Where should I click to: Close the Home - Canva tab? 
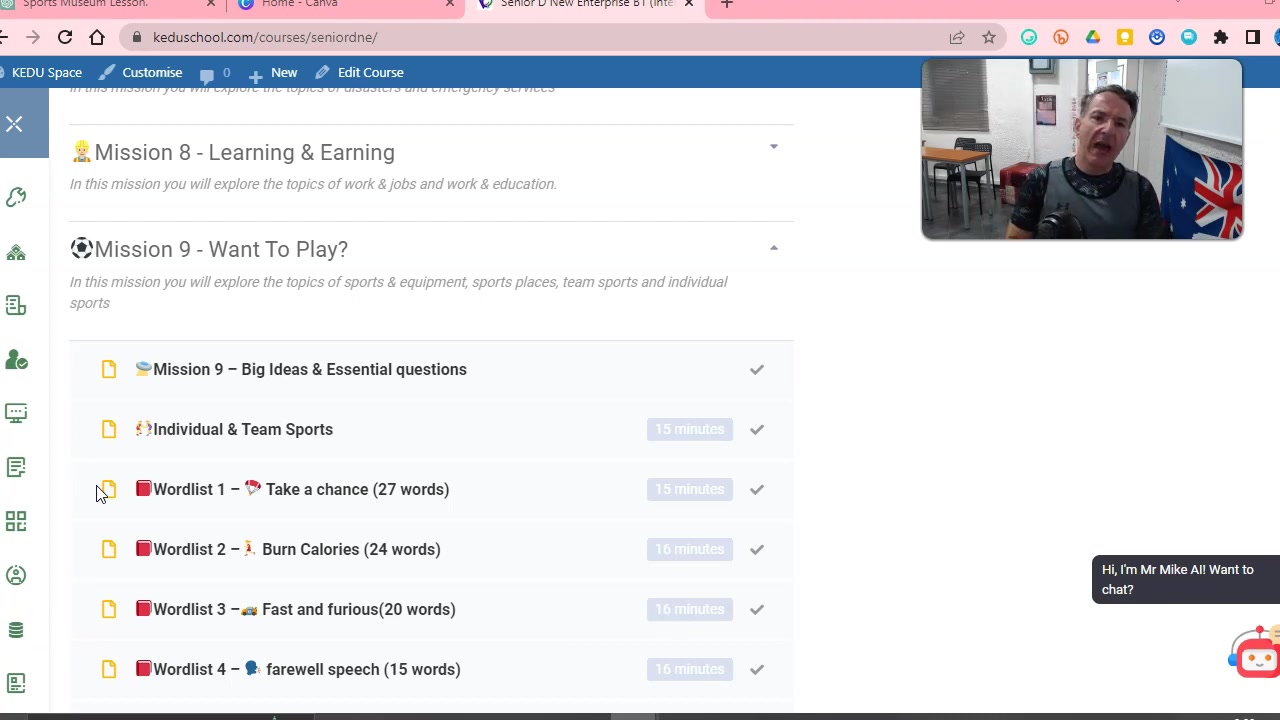coord(450,4)
